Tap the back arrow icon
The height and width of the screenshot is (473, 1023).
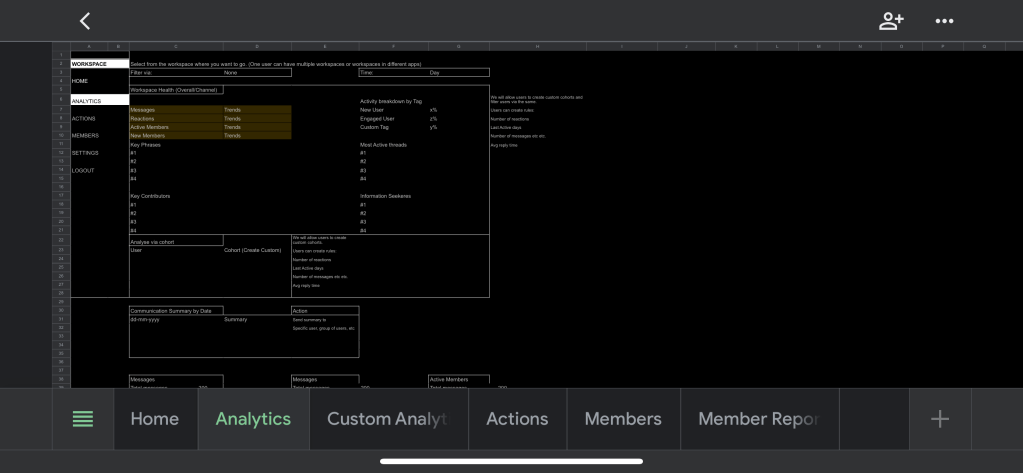coord(85,21)
